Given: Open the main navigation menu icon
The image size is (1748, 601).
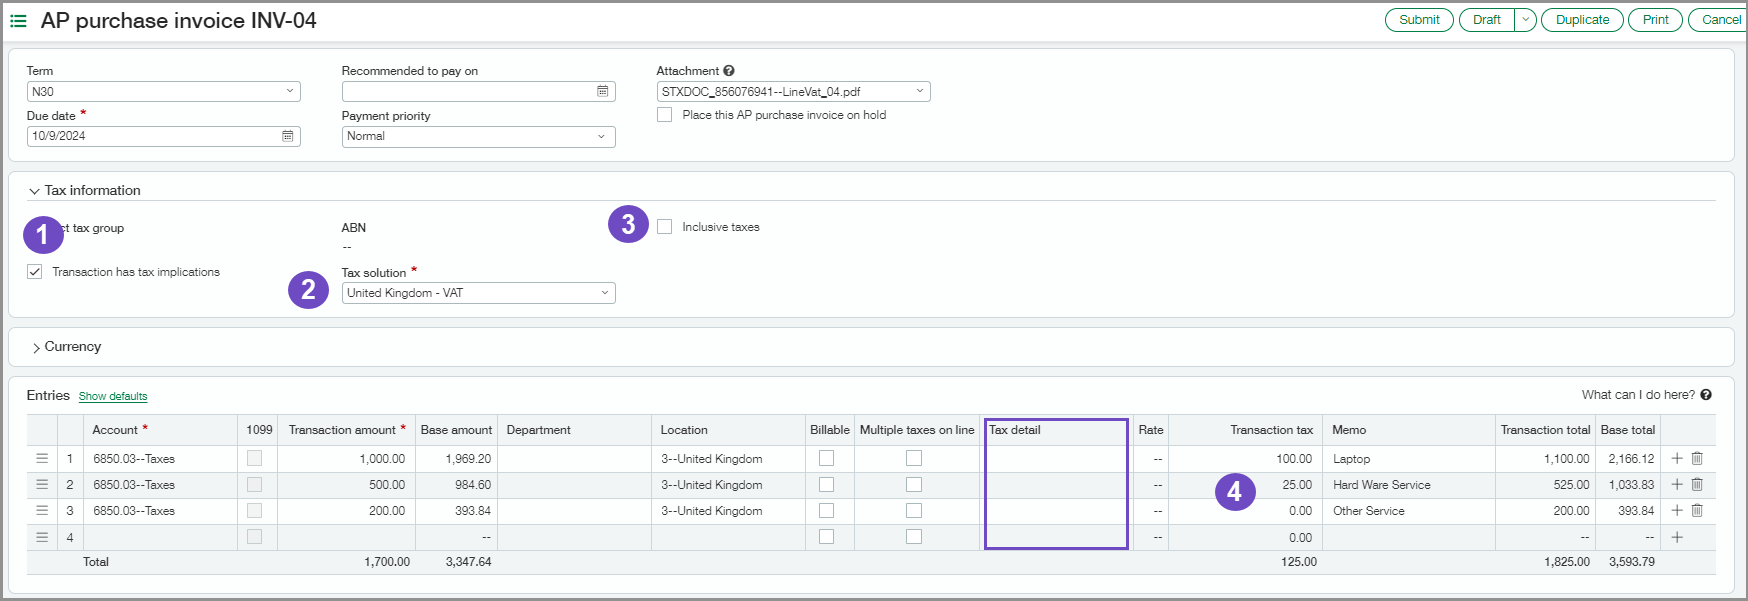Looking at the screenshot, I should [x=18, y=21].
